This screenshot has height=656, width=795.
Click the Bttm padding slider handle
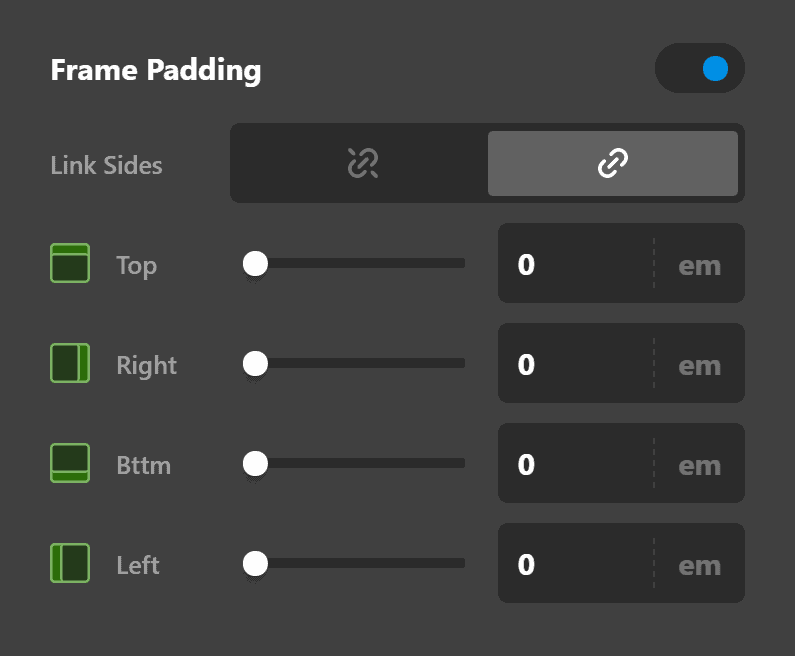[256, 463]
